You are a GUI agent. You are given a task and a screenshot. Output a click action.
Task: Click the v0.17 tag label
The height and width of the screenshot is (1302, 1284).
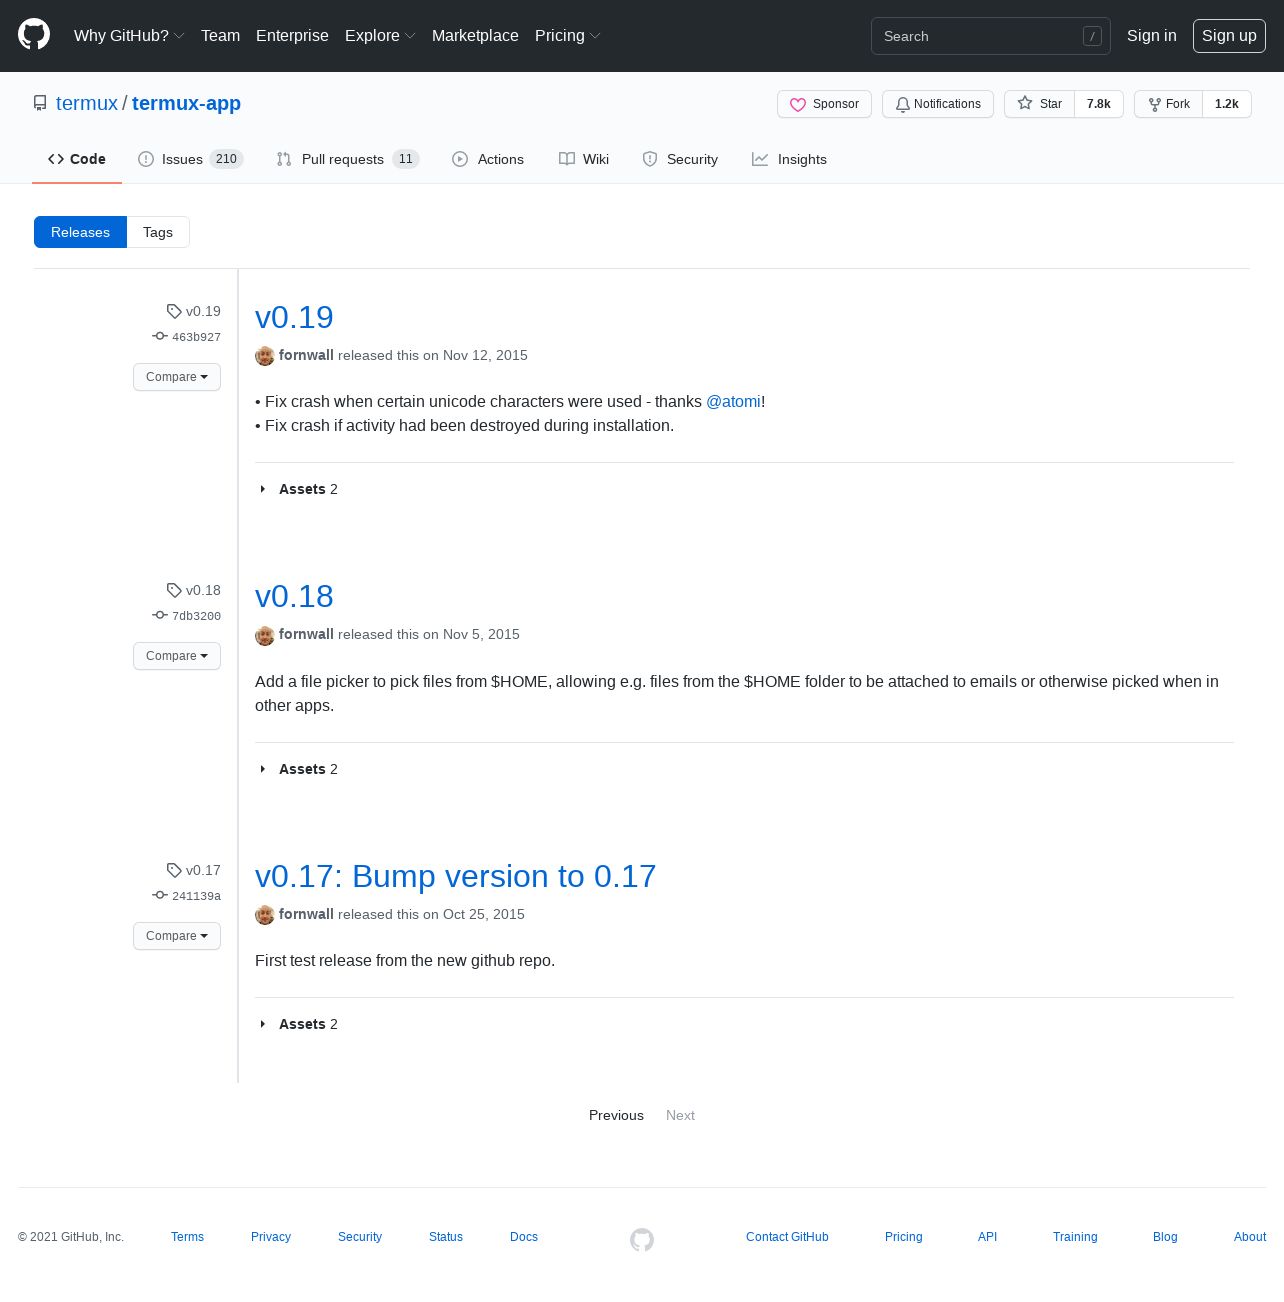pyautogui.click(x=194, y=870)
